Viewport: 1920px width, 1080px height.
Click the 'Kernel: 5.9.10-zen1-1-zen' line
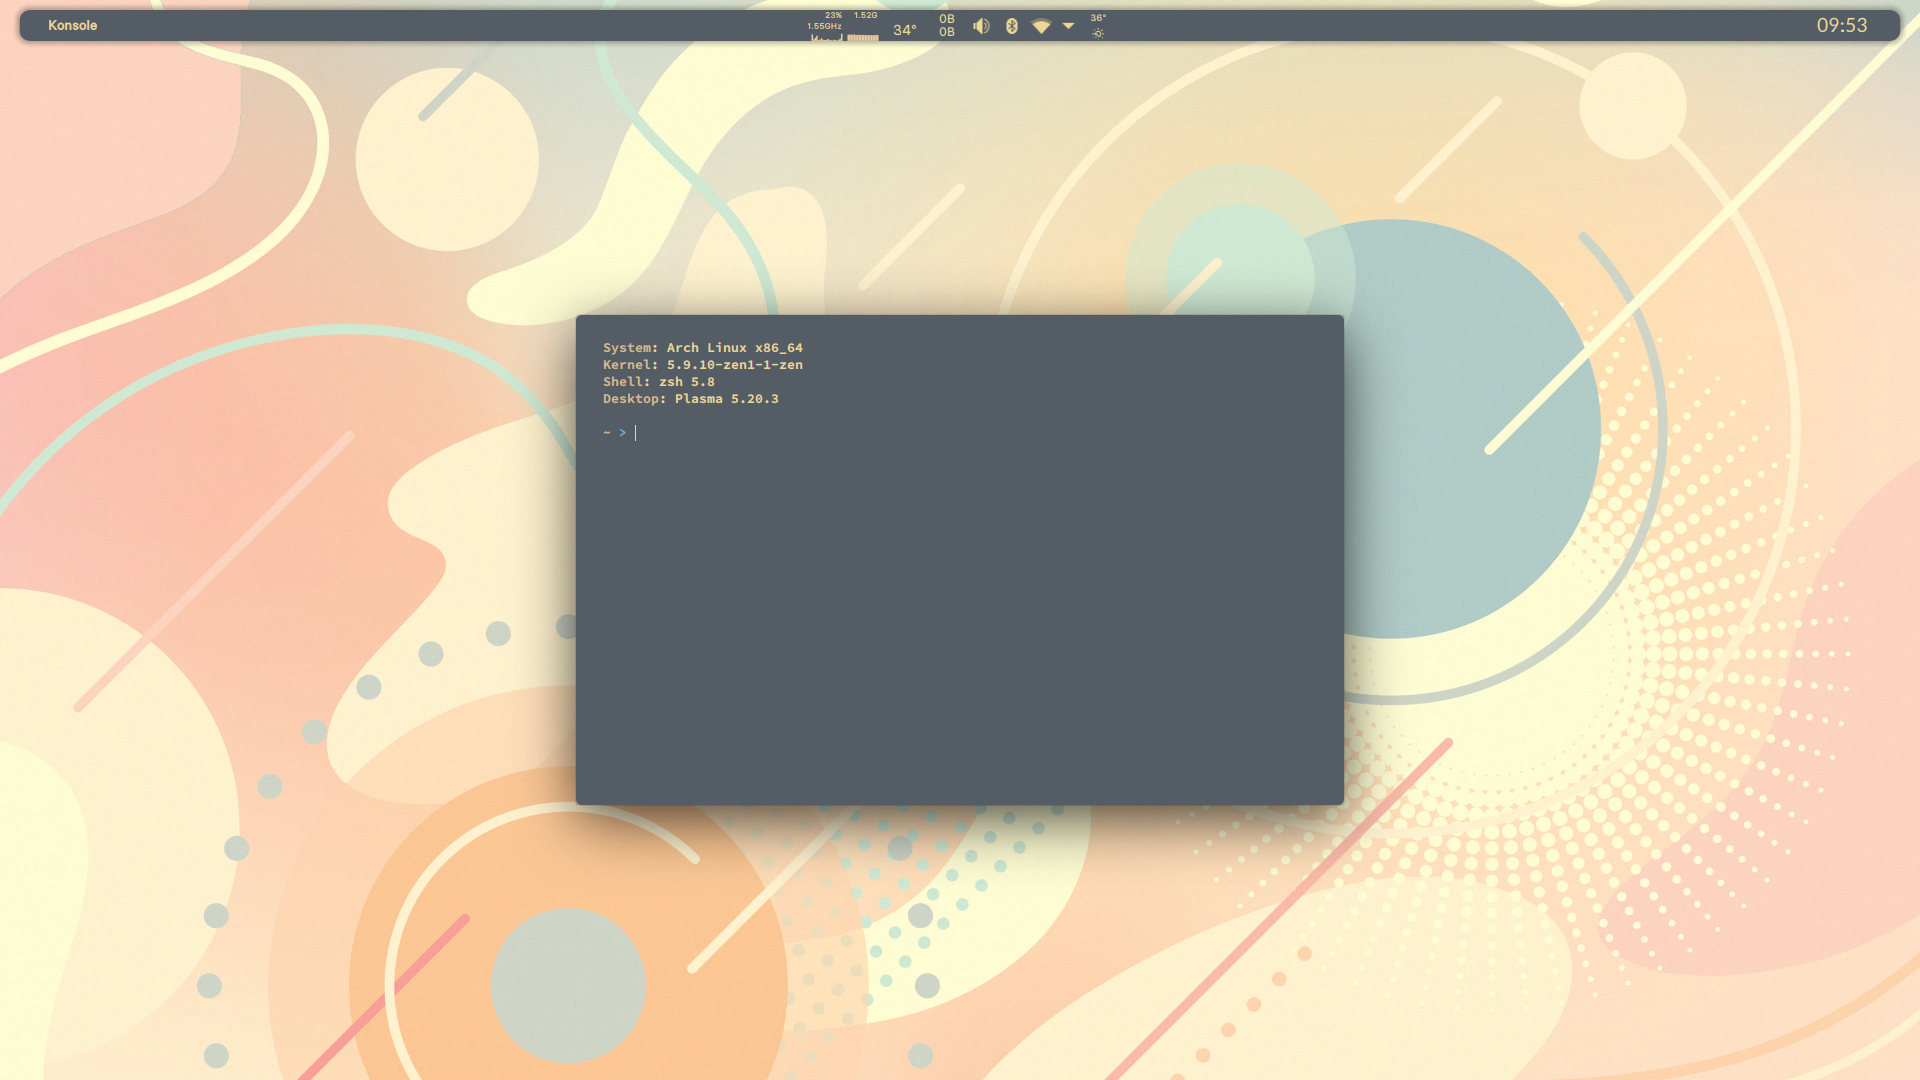[x=702, y=365]
